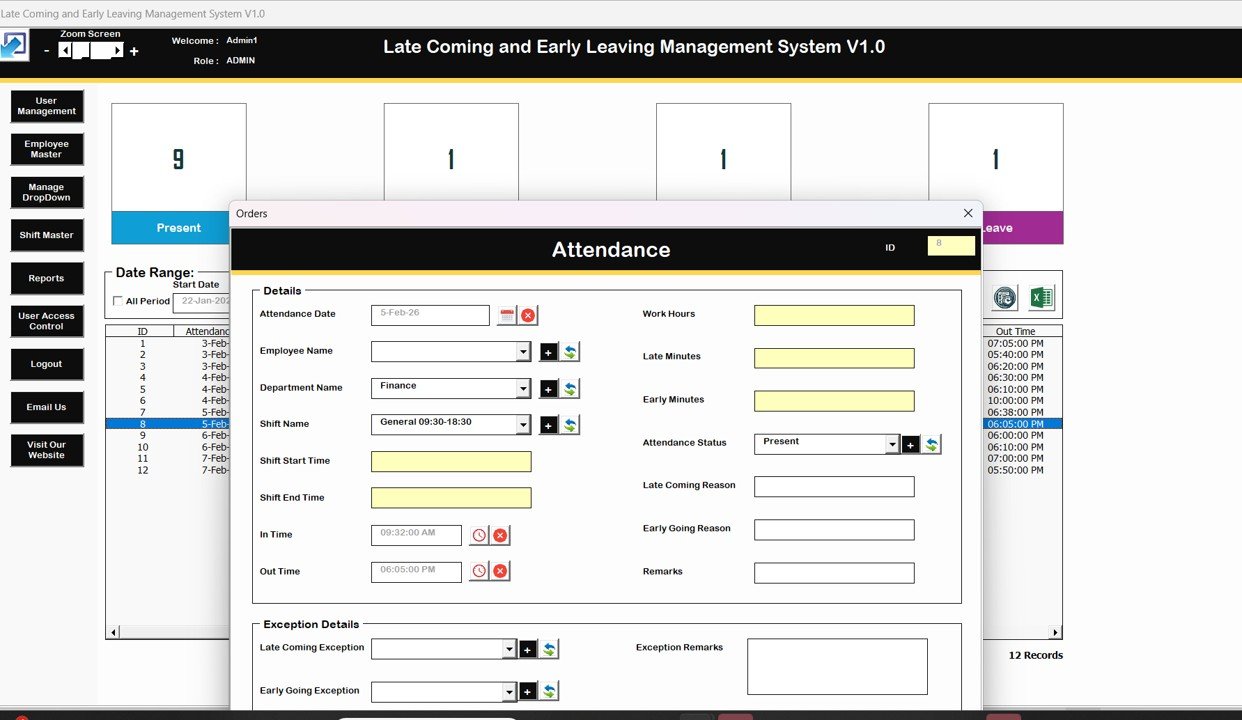
Task: Clear Attendance Date with red X icon
Action: point(528,315)
